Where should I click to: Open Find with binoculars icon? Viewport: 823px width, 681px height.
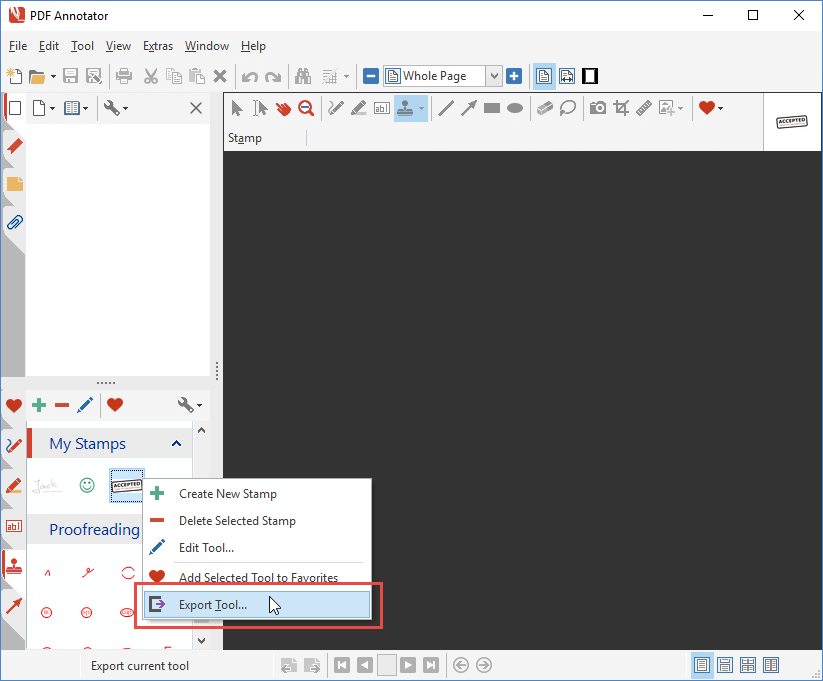pyautogui.click(x=303, y=76)
